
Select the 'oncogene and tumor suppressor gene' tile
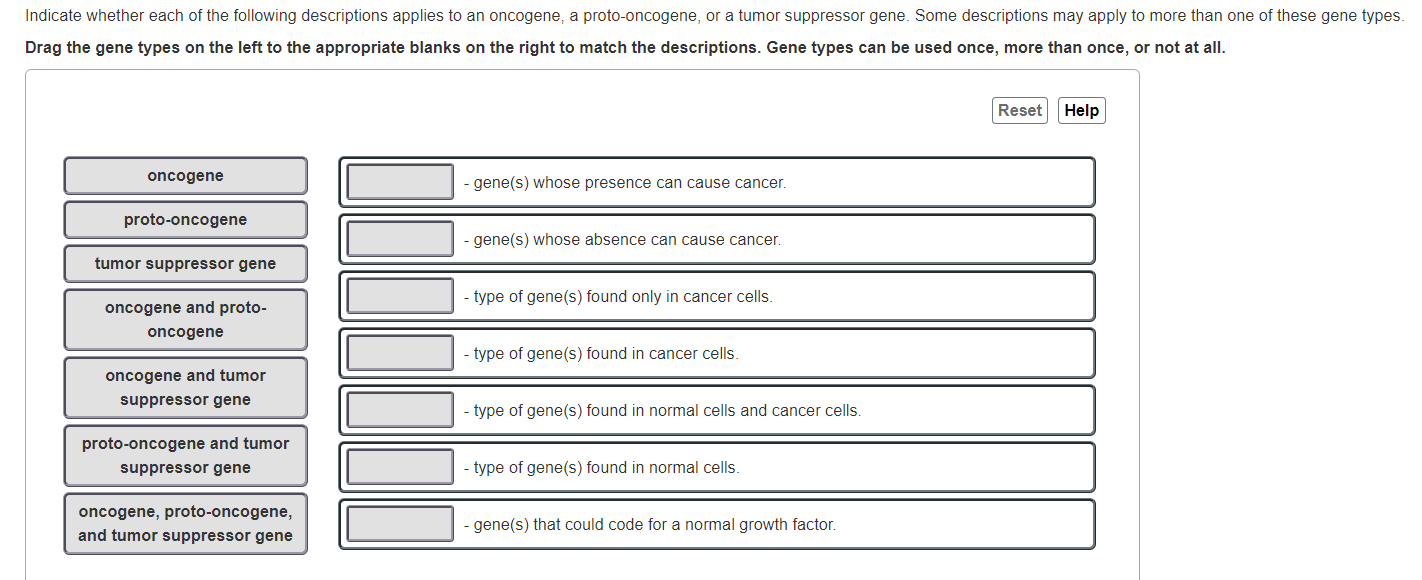(x=185, y=387)
